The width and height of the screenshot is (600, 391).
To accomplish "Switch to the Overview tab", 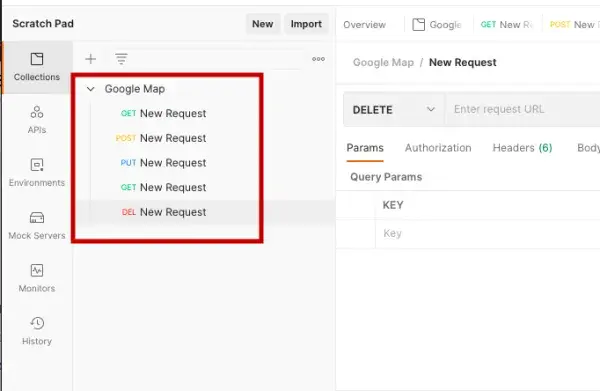I will (x=364, y=25).
